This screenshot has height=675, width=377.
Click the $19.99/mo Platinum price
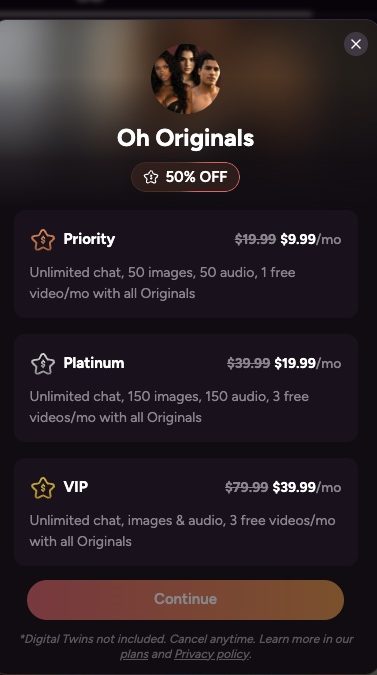click(308, 363)
